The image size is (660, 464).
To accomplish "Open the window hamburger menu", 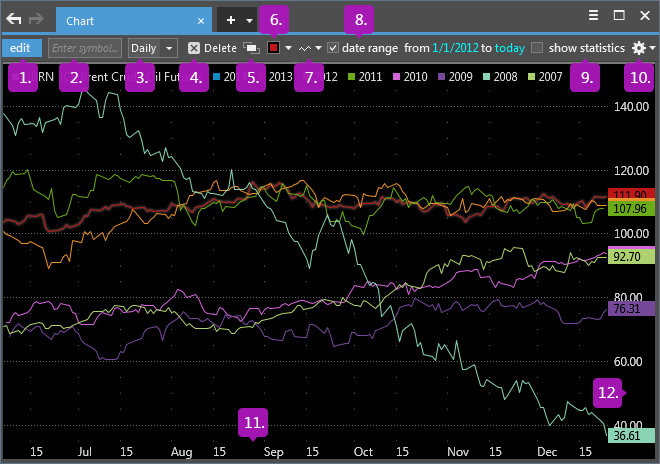I will tap(594, 16).
